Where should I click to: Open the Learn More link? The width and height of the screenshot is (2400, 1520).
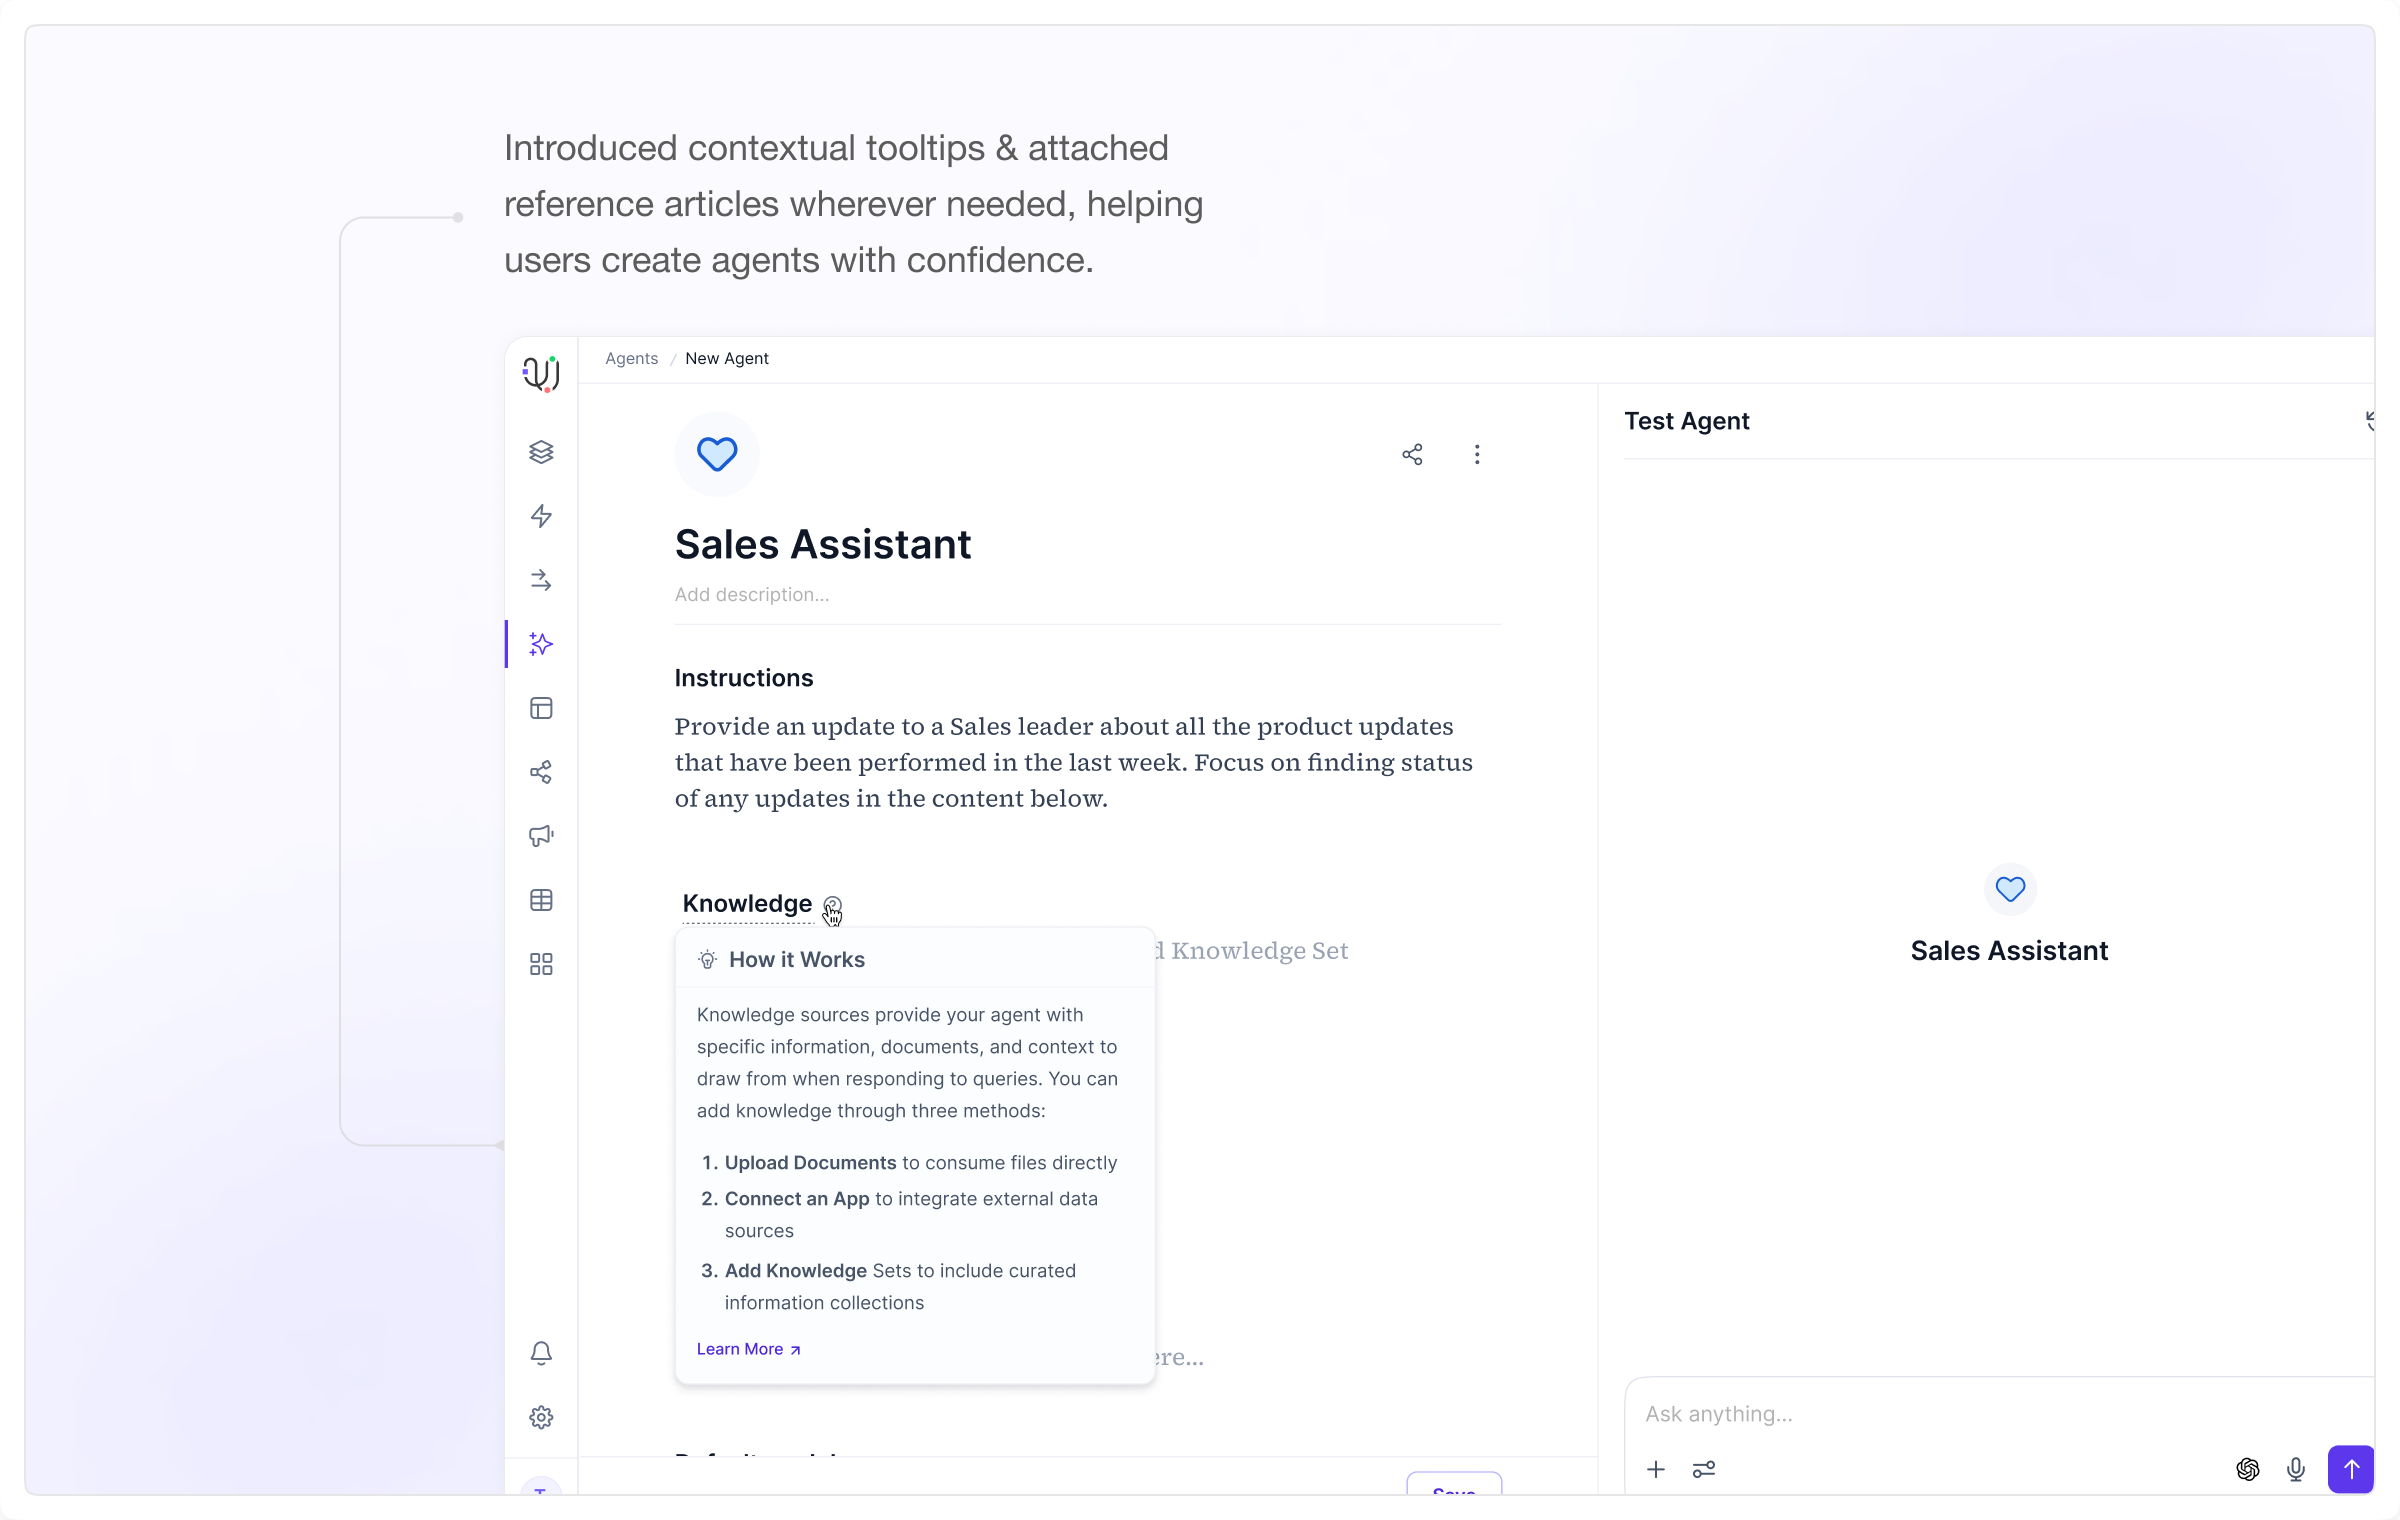pyautogui.click(x=748, y=1349)
